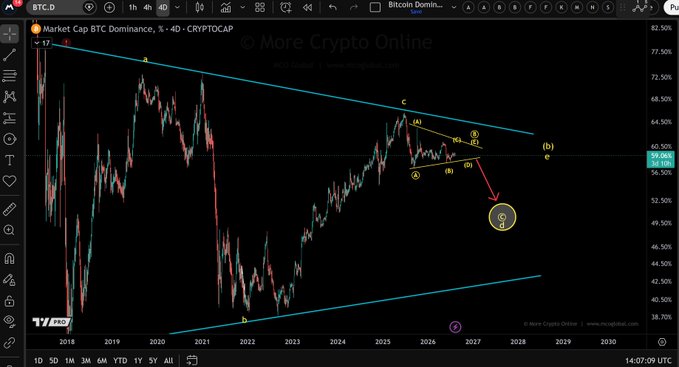Expand the layout management dropdown arrow
This screenshot has width=679, height=367.
(x=453, y=7)
